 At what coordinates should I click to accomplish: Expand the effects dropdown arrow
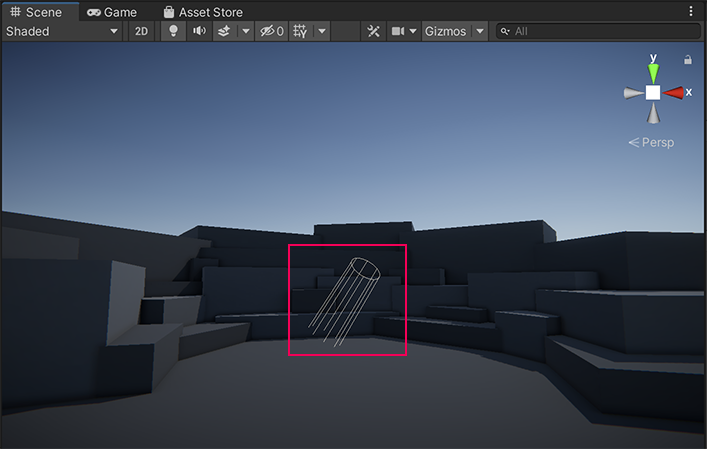[x=245, y=31]
